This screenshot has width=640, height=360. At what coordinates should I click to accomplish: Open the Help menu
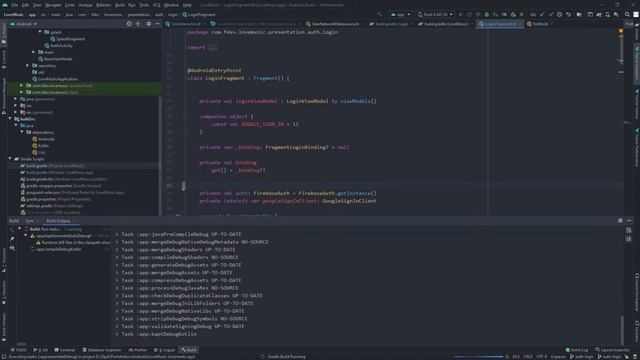tap(187, 5)
